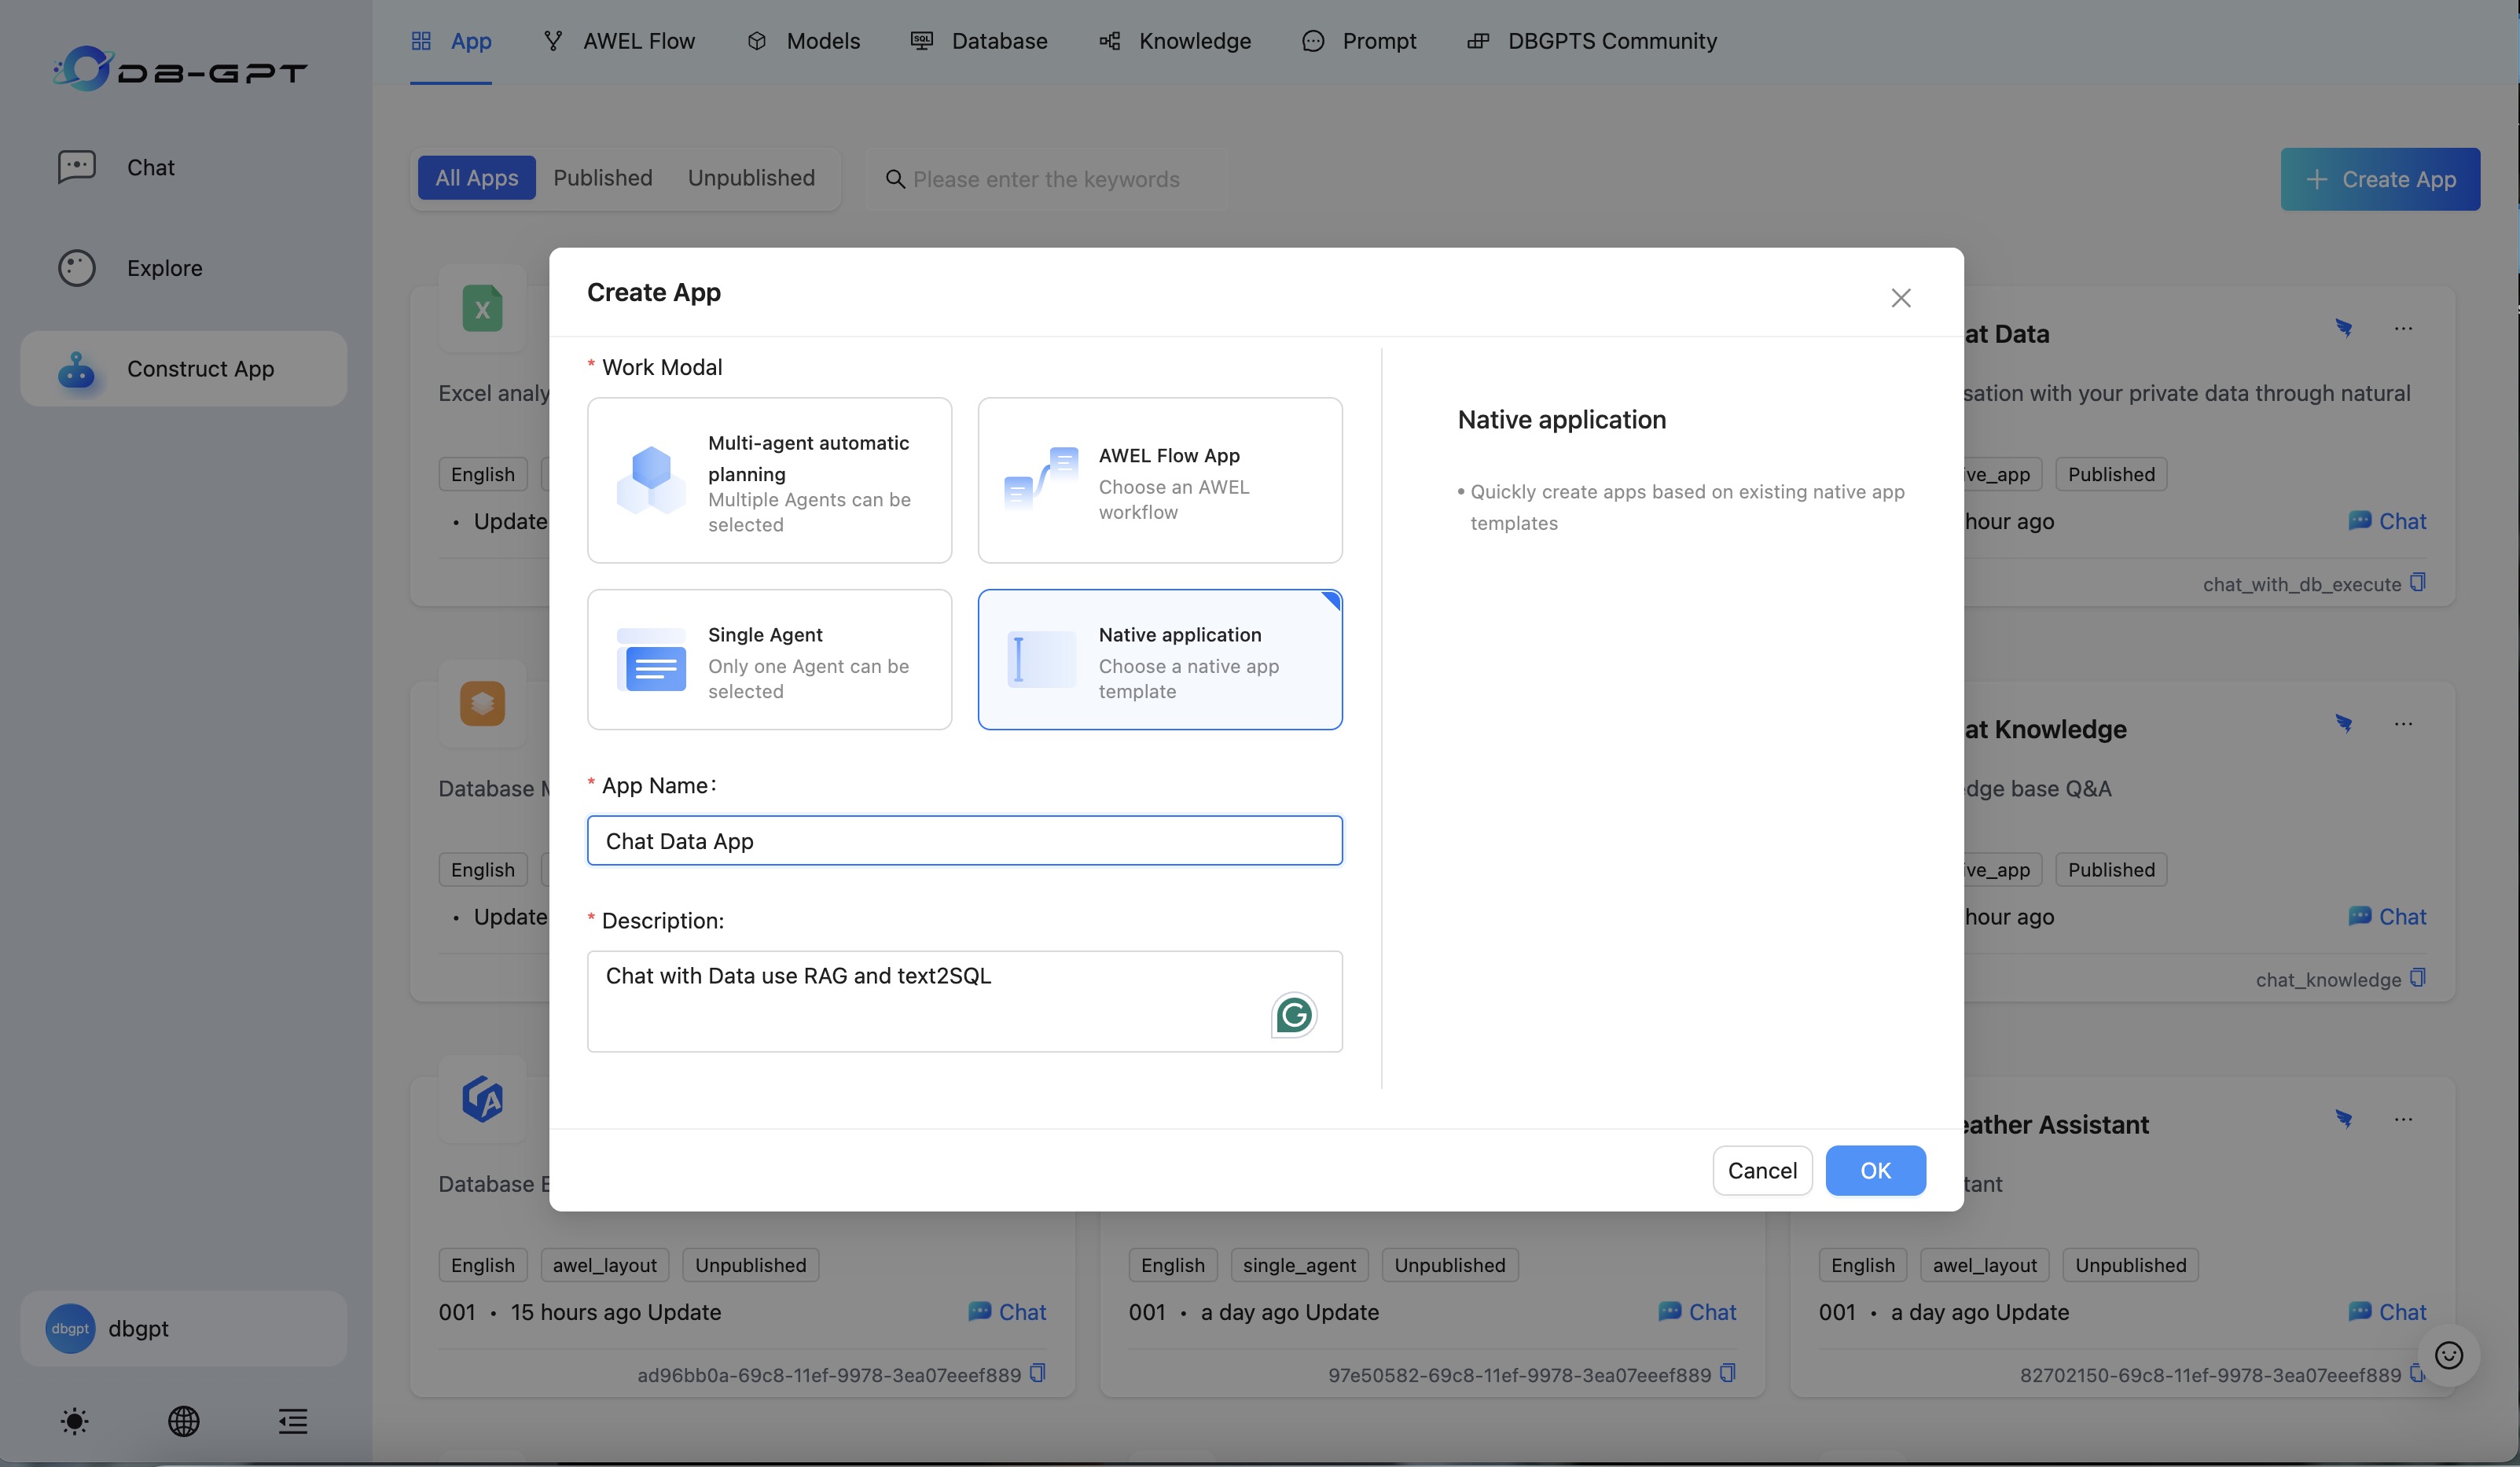Screen dimensions: 2520x1467
Task: Click the Grammarly icon in Description field
Action: tap(1293, 1015)
